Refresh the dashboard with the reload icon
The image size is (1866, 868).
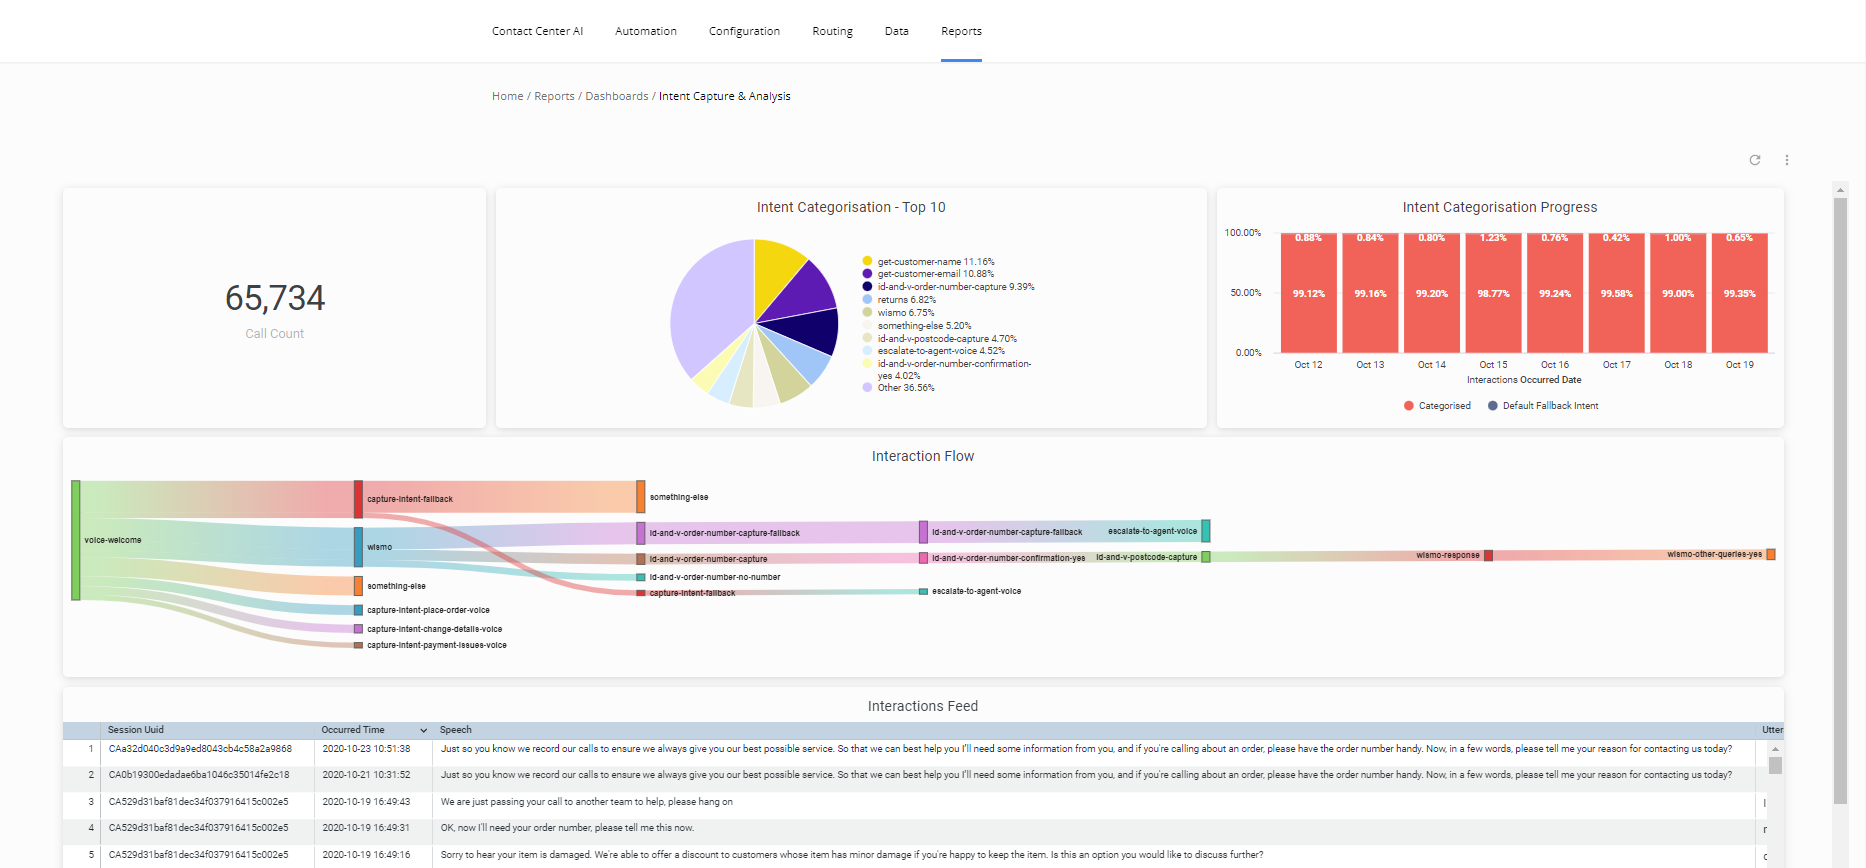[1754, 160]
